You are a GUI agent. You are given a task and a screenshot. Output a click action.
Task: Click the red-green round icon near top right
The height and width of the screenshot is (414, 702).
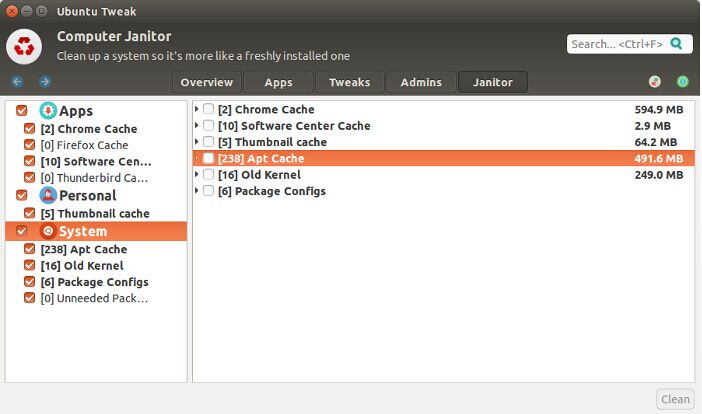pos(655,81)
